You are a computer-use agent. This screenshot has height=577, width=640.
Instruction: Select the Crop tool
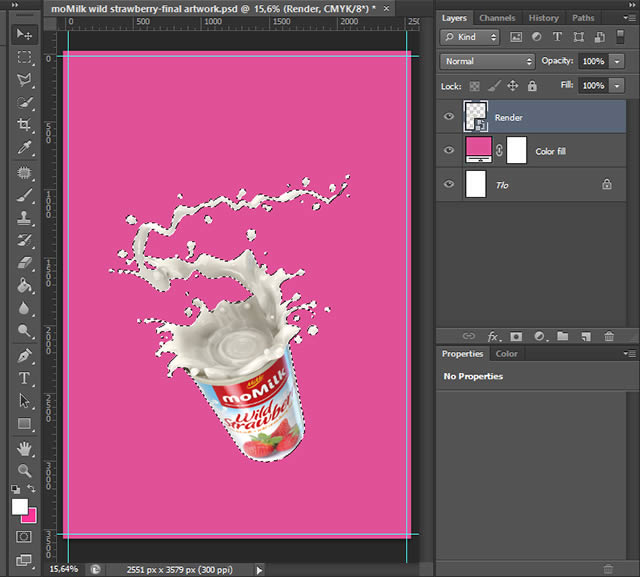pos(24,124)
